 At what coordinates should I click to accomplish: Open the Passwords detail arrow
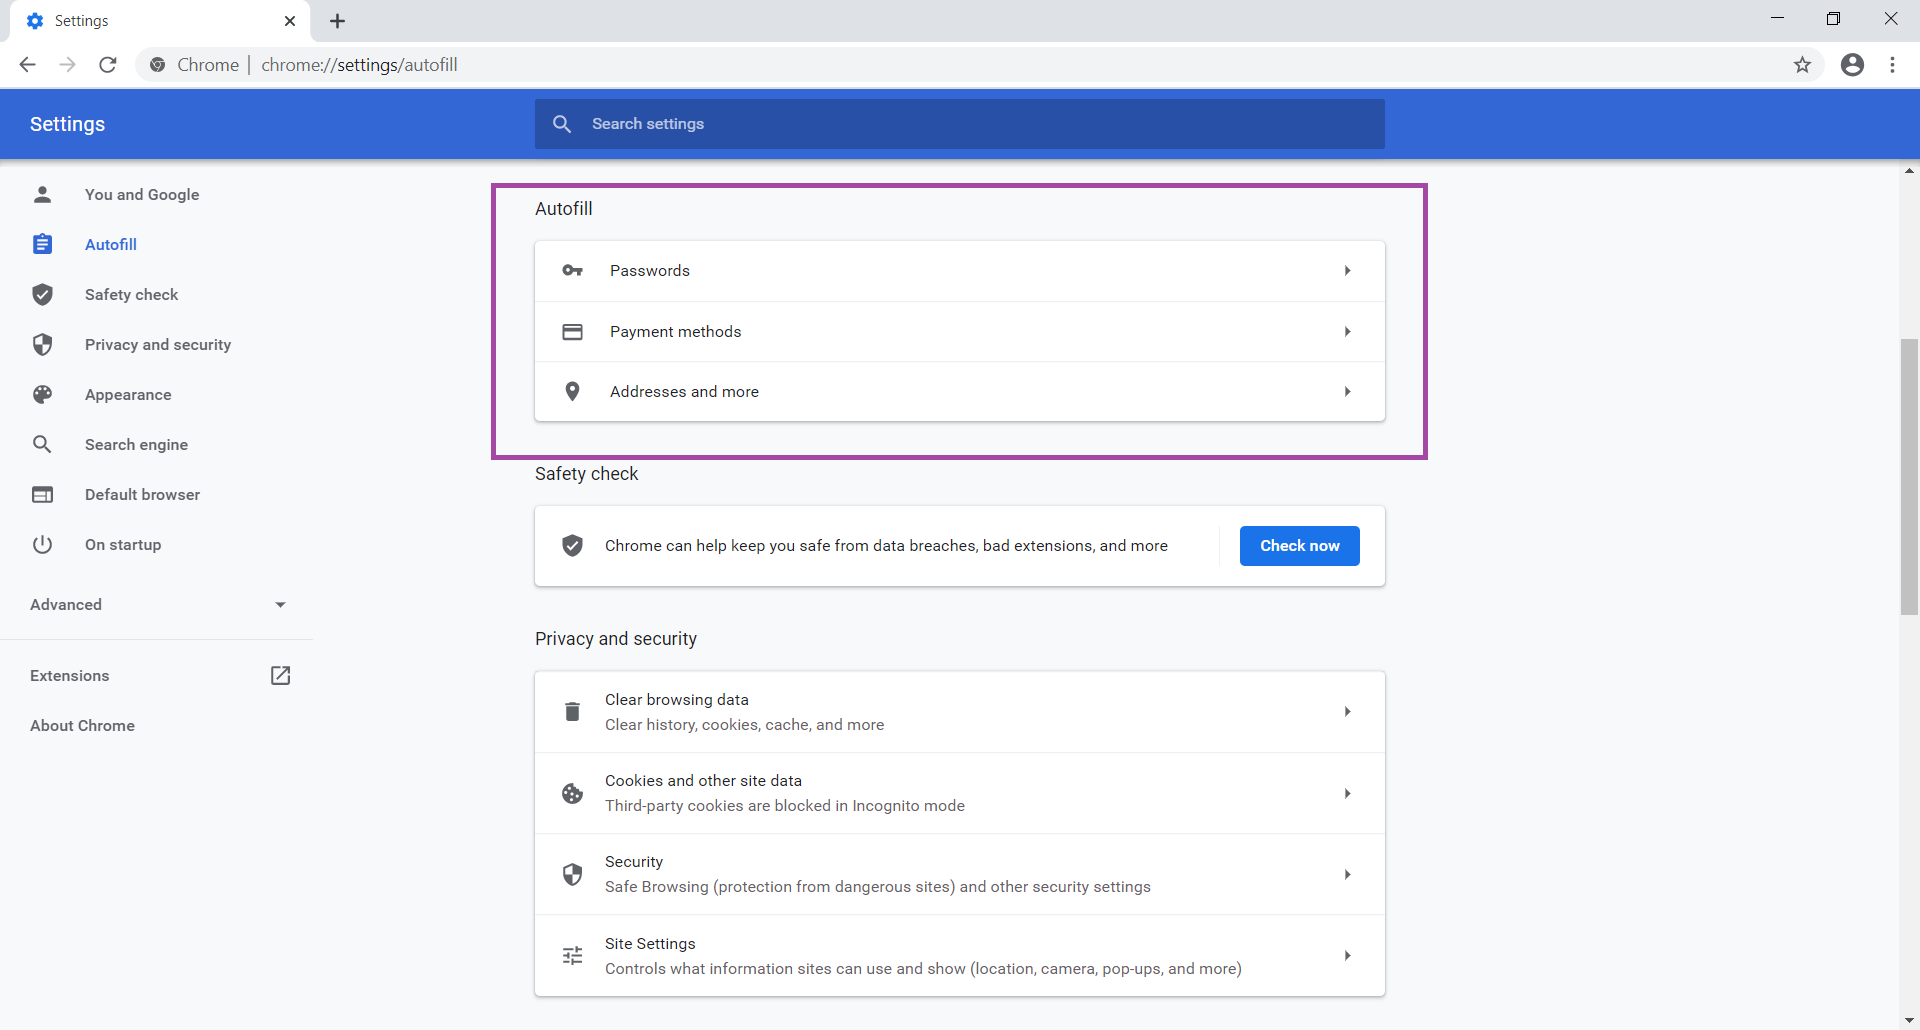(x=1347, y=270)
